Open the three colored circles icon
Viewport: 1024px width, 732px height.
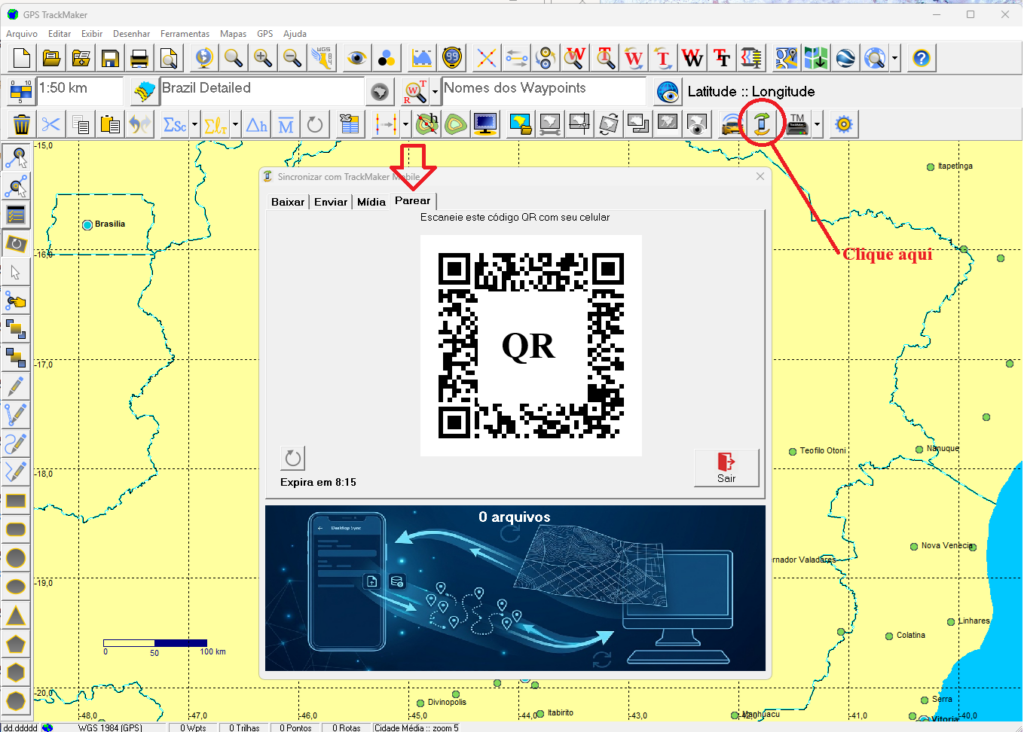click(386, 58)
